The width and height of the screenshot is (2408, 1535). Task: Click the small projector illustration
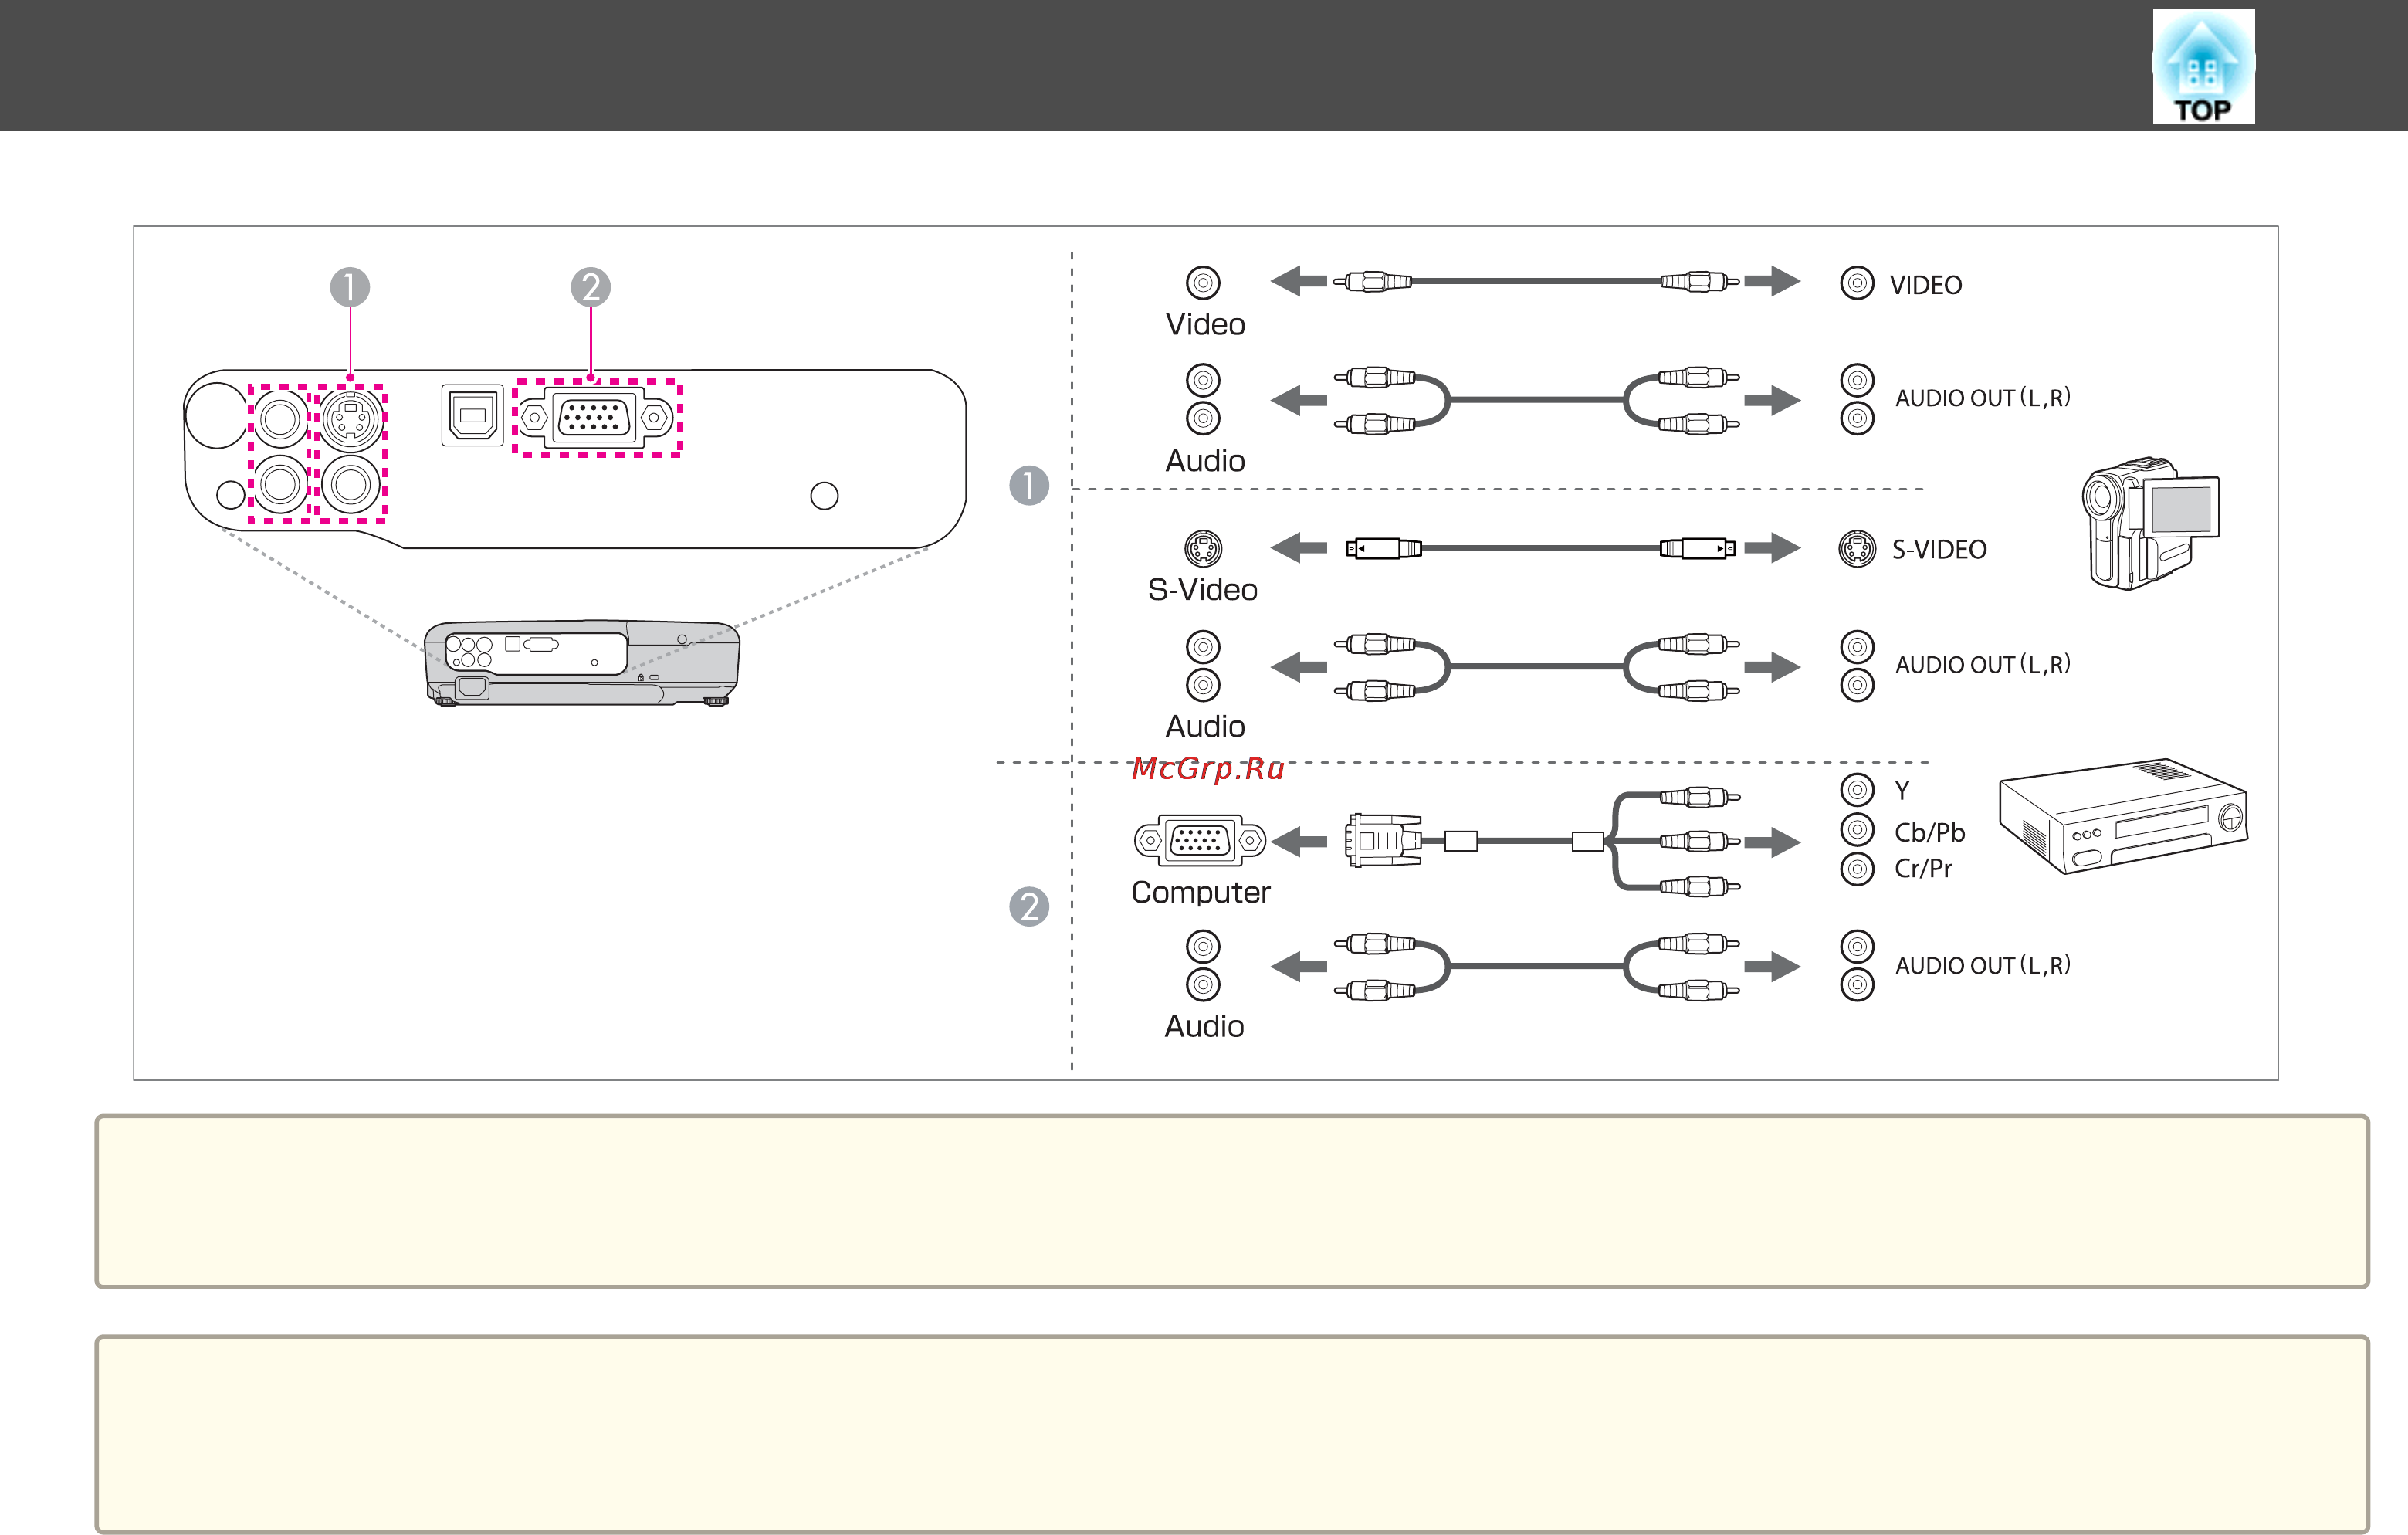pyautogui.click(x=582, y=662)
